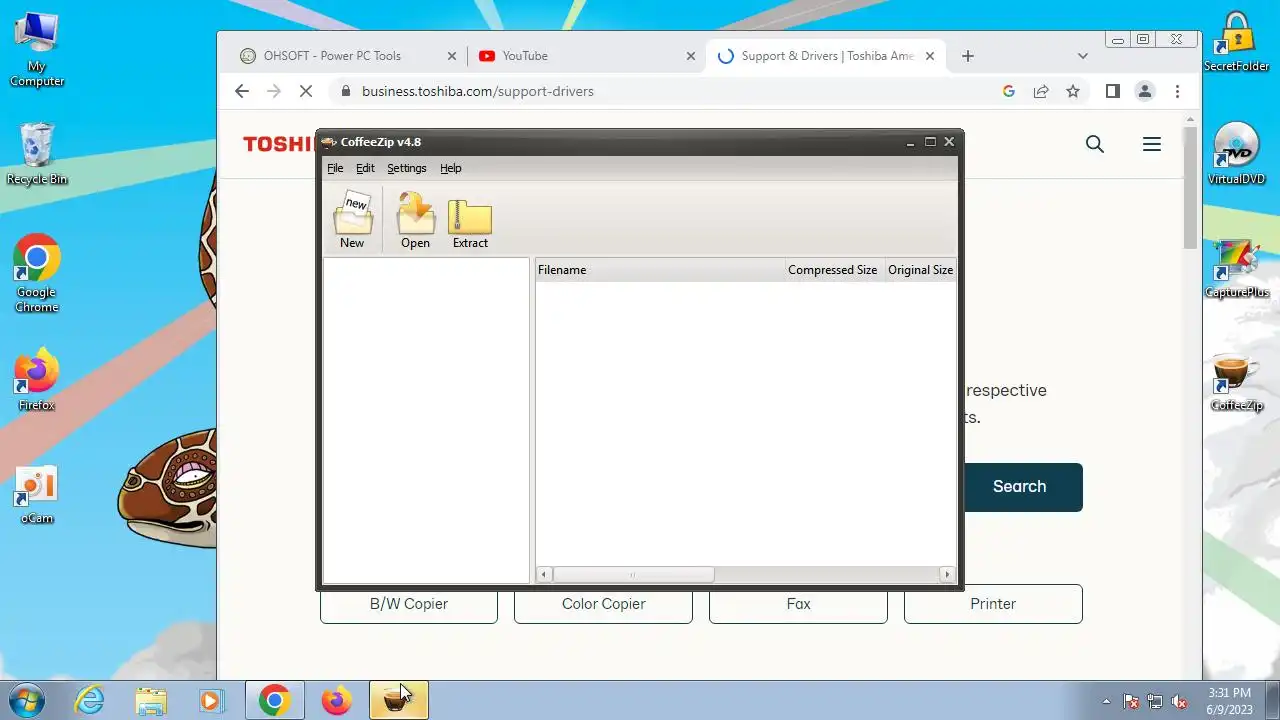This screenshot has width=1280, height=720.
Task: Open the File menu in CoffeeZip
Action: tap(335, 168)
